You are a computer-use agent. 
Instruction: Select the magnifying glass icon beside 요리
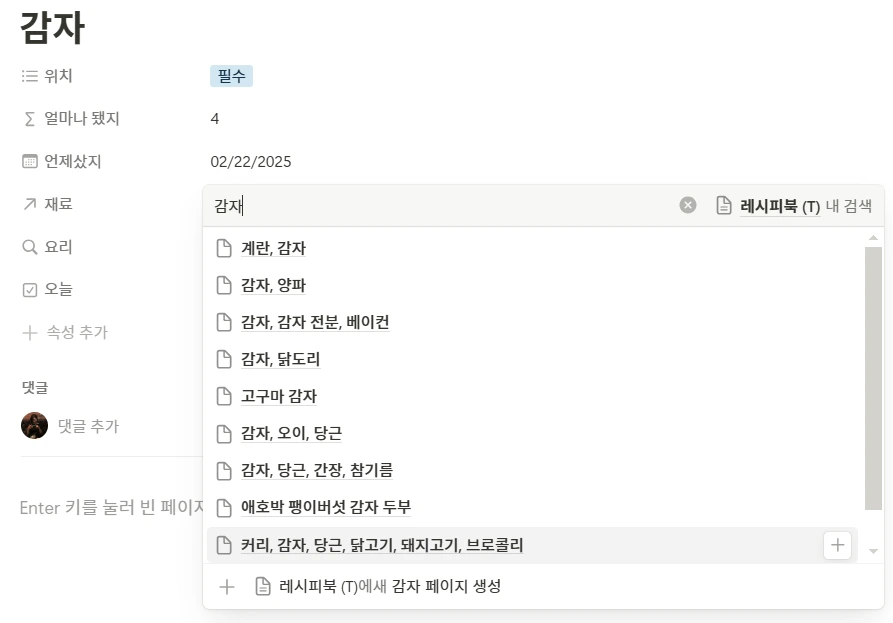[30, 246]
